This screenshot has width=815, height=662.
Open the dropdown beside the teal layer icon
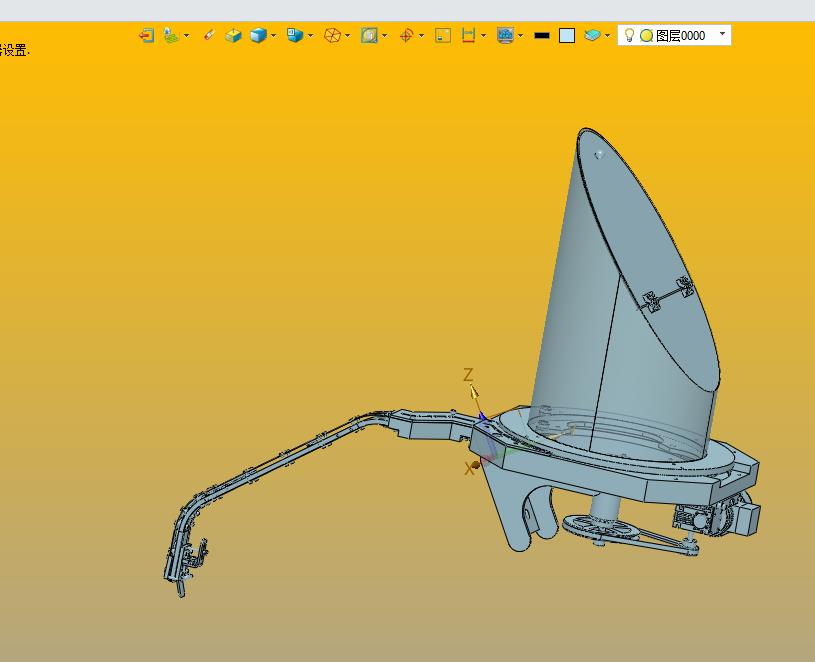click(x=608, y=36)
